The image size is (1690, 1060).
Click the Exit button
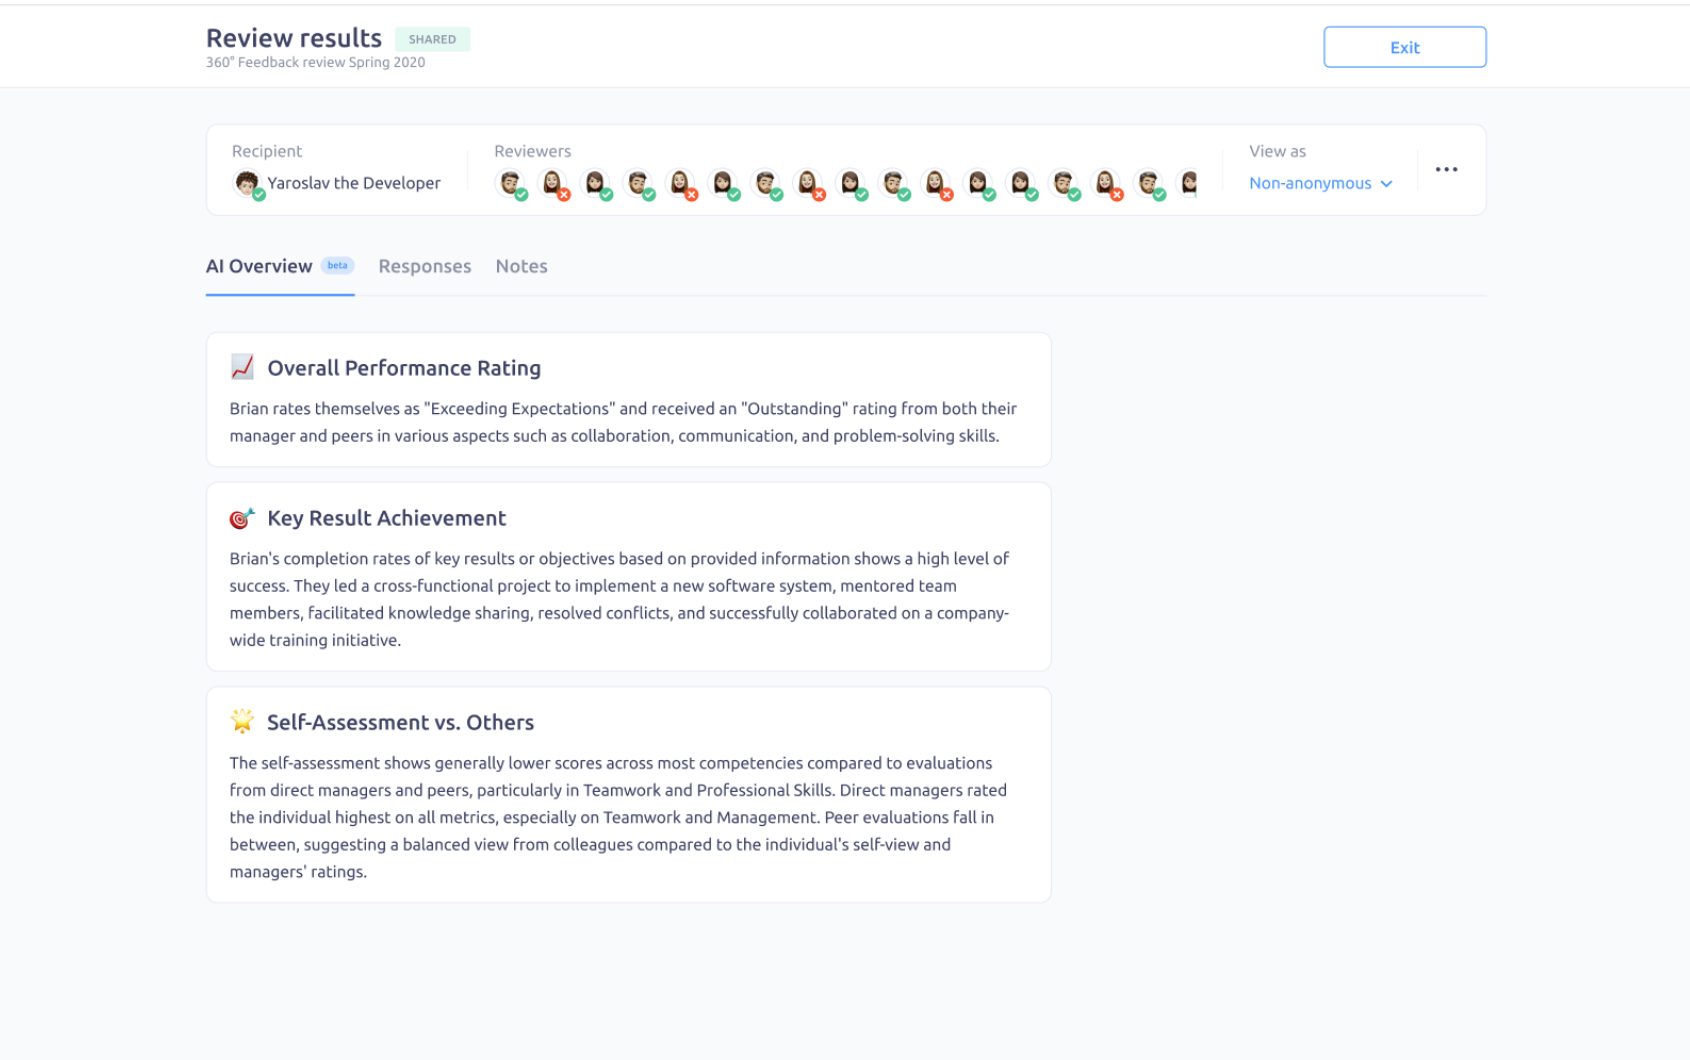(1404, 46)
